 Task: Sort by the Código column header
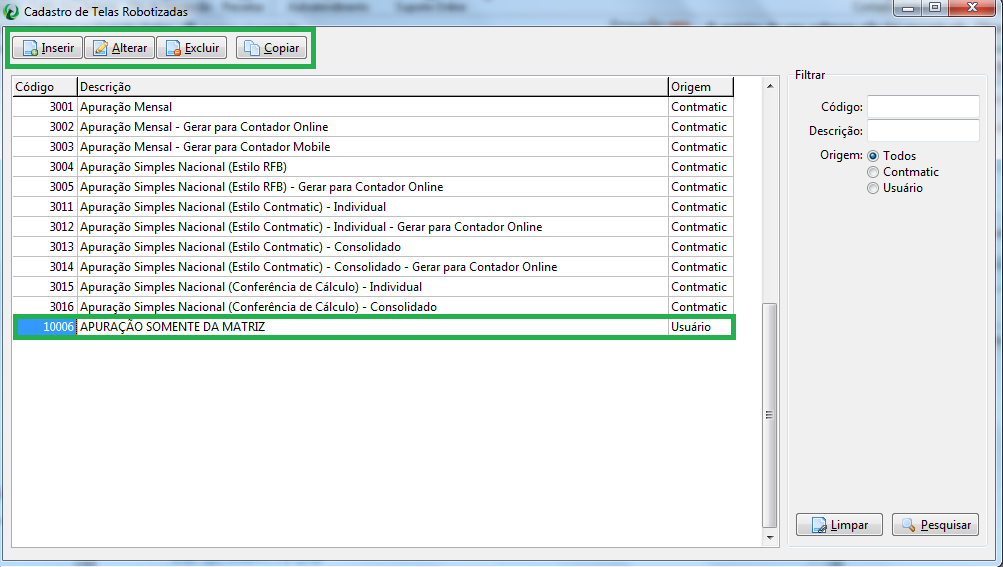[x=45, y=86]
